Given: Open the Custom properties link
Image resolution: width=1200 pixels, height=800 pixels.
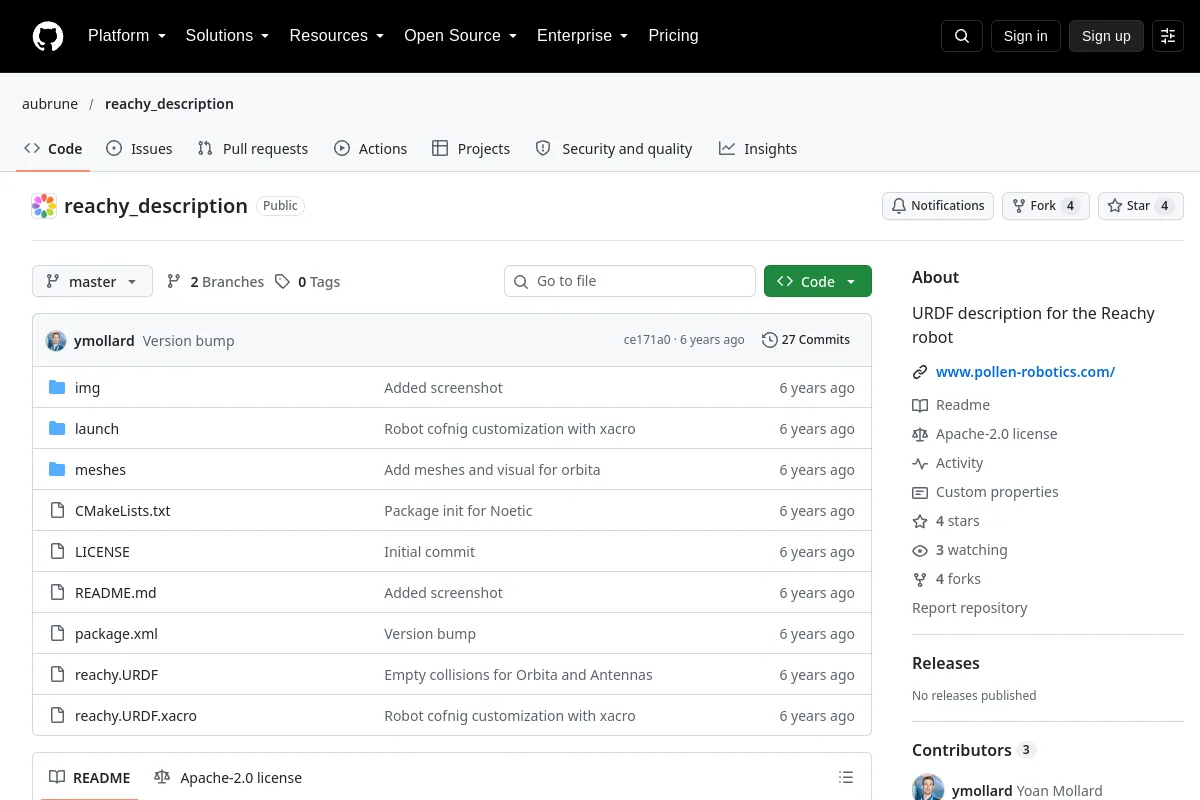Looking at the screenshot, I should (985, 492).
